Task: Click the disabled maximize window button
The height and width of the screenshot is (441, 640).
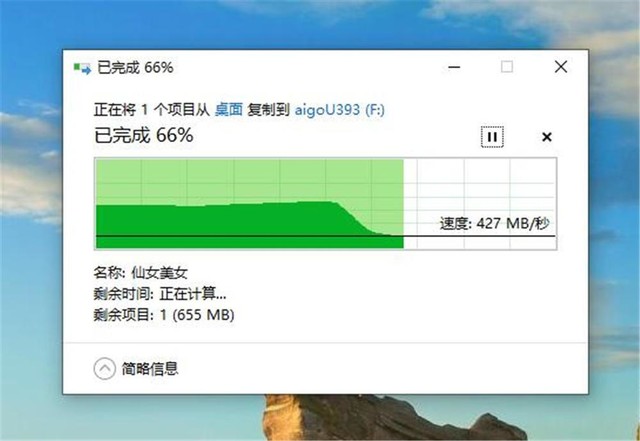Action: [507, 67]
